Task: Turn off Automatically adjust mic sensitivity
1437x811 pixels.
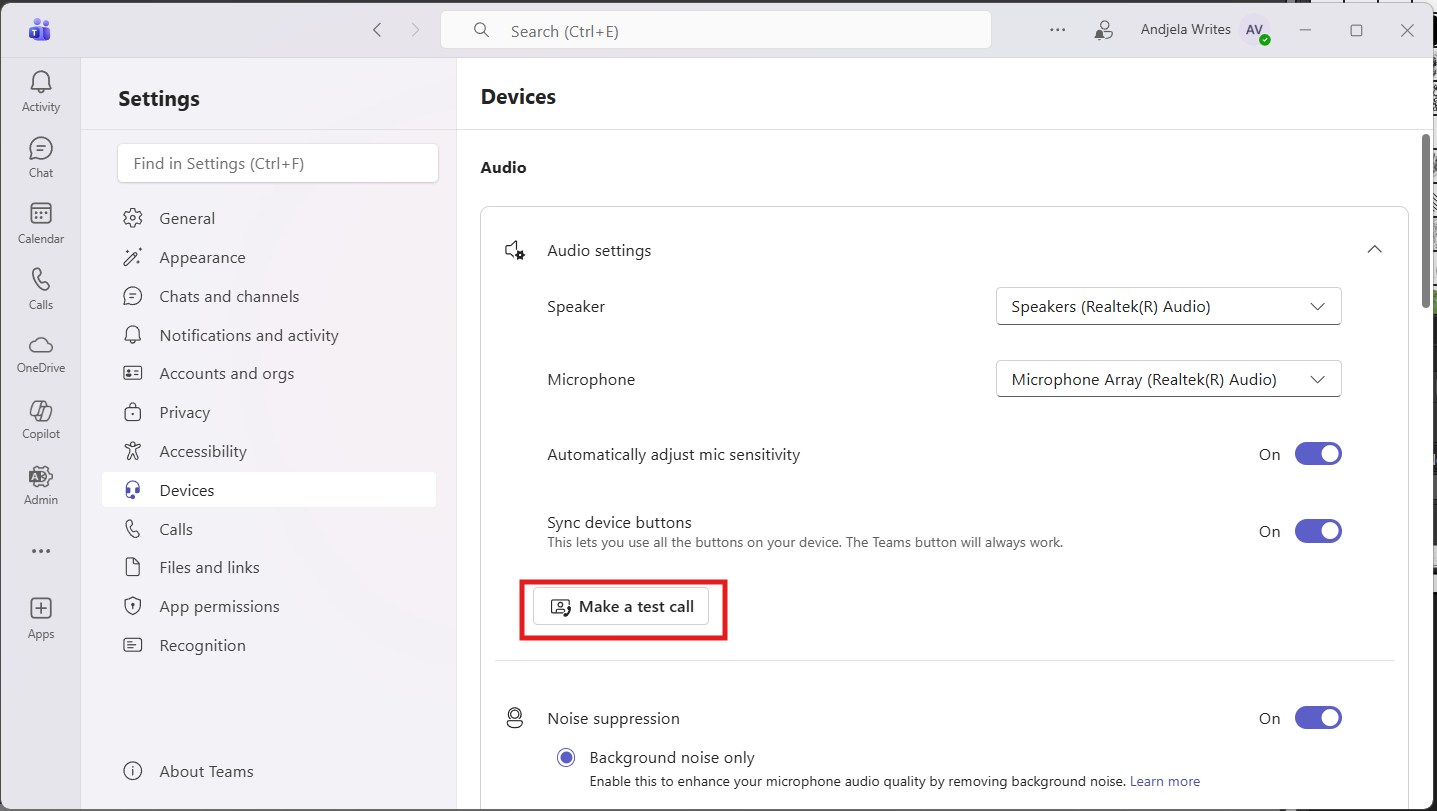Action: click(1317, 454)
